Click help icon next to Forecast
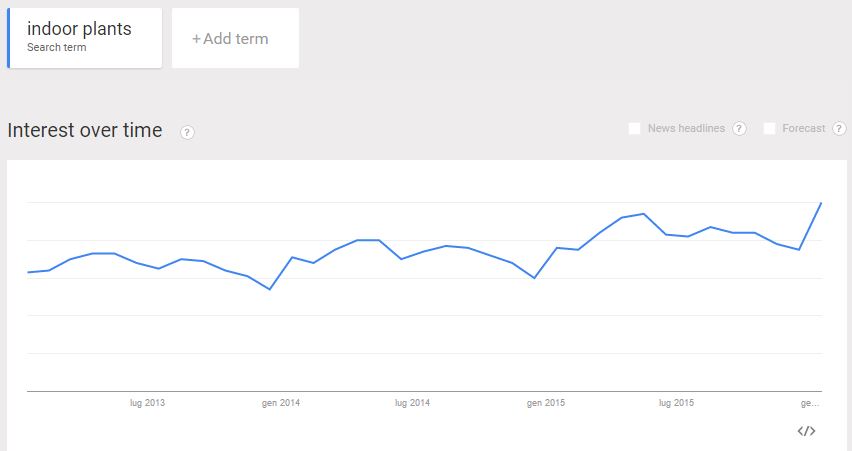The height and width of the screenshot is (451, 852). tap(839, 129)
